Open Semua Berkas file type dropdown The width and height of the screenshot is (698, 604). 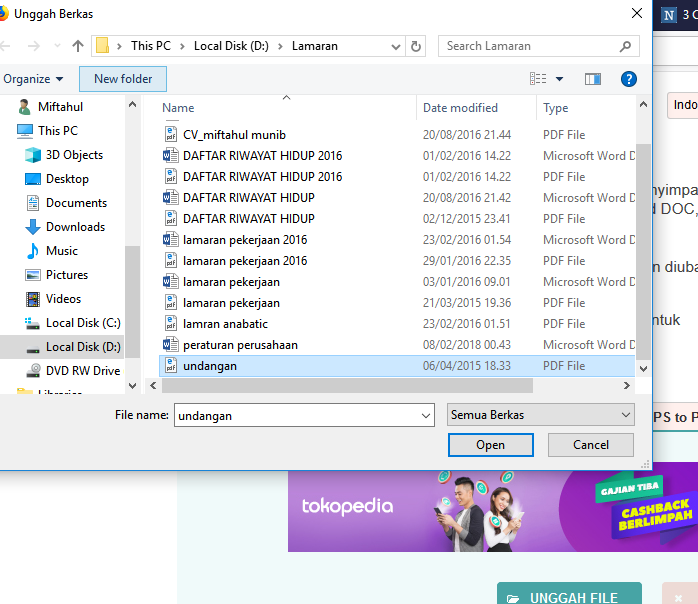coord(540,415)
